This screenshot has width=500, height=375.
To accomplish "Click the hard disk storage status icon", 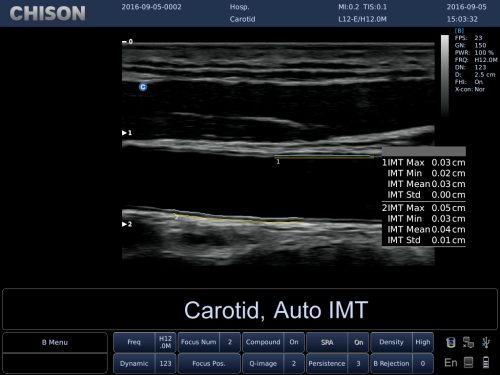I will (x=451, y=342).
